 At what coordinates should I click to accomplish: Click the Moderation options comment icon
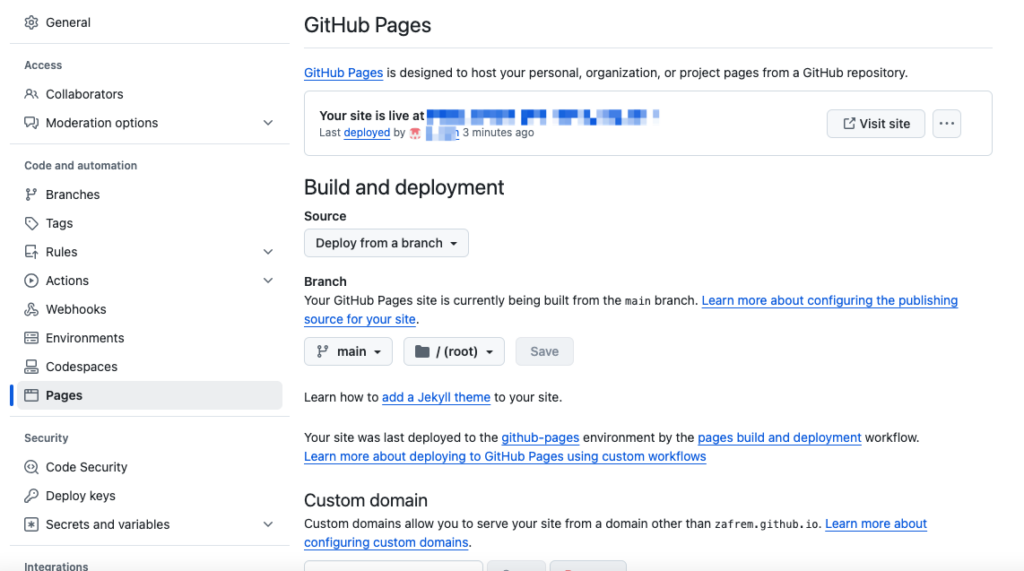coord(31,123)
